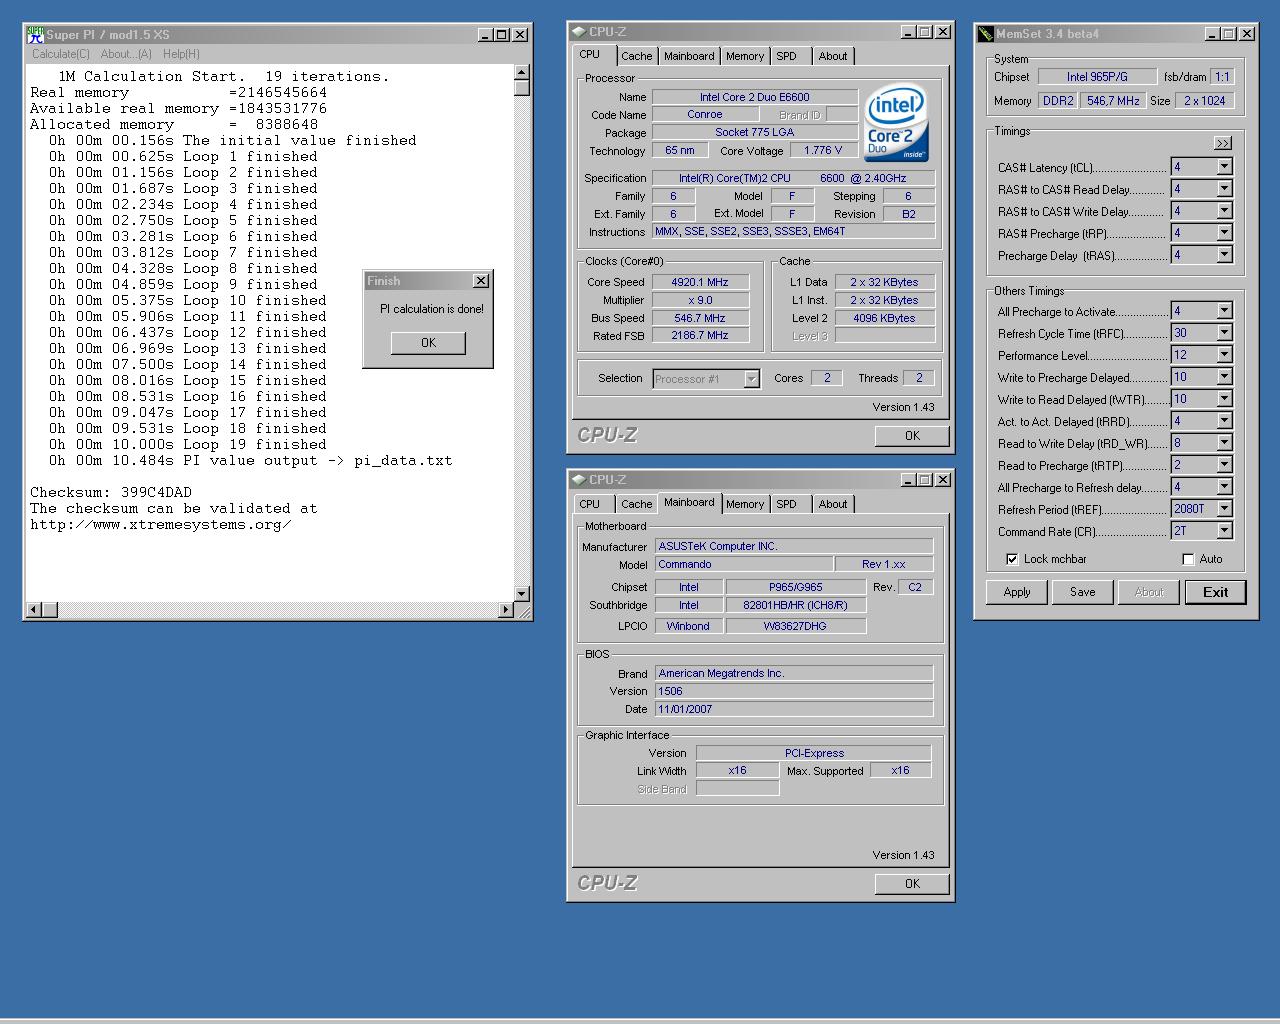Click the Super PI title bar app icon
Screen dimensions: 1280x1024
point(36,35)
